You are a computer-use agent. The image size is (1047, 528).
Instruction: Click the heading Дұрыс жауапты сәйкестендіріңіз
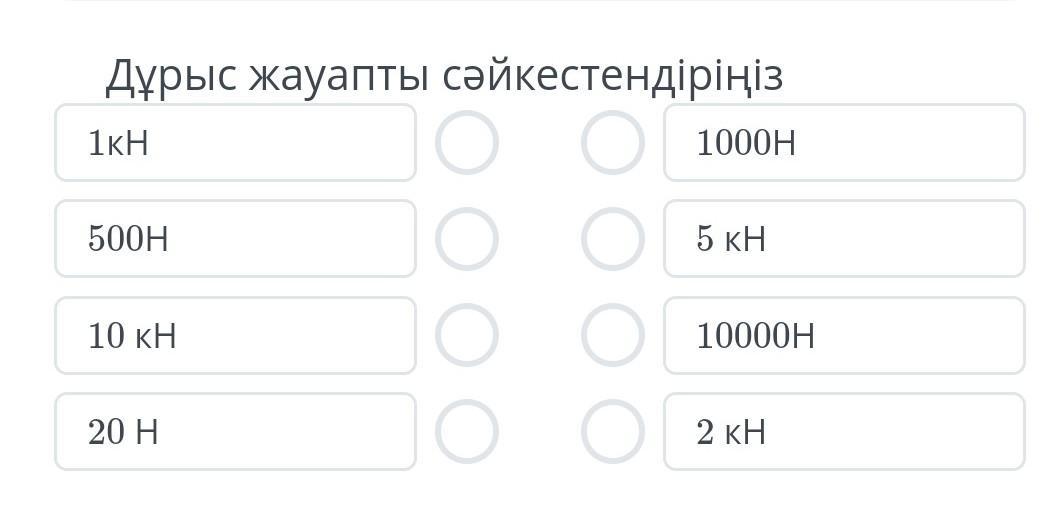point(444,75)
